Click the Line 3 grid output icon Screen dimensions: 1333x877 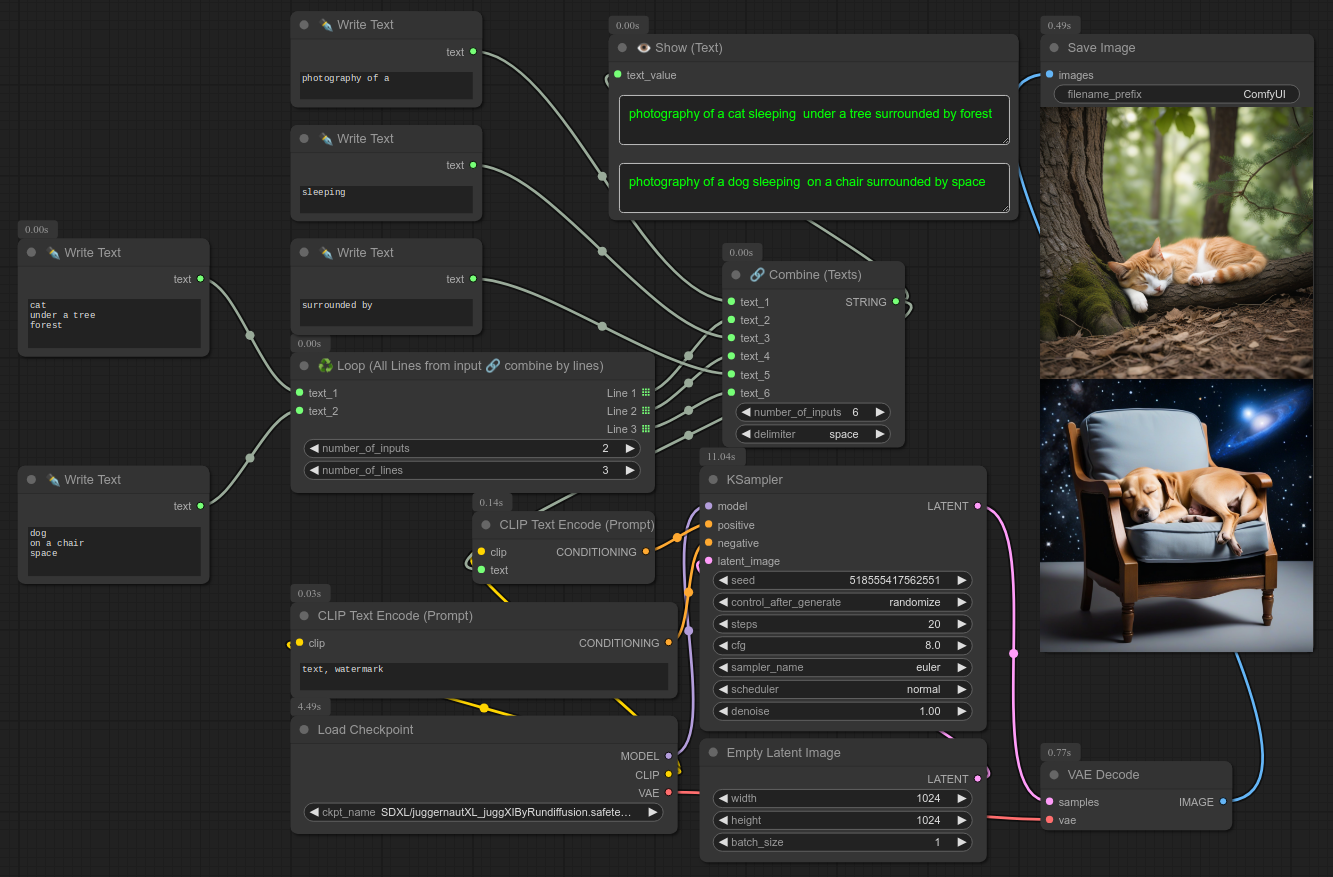click(646, 429)
